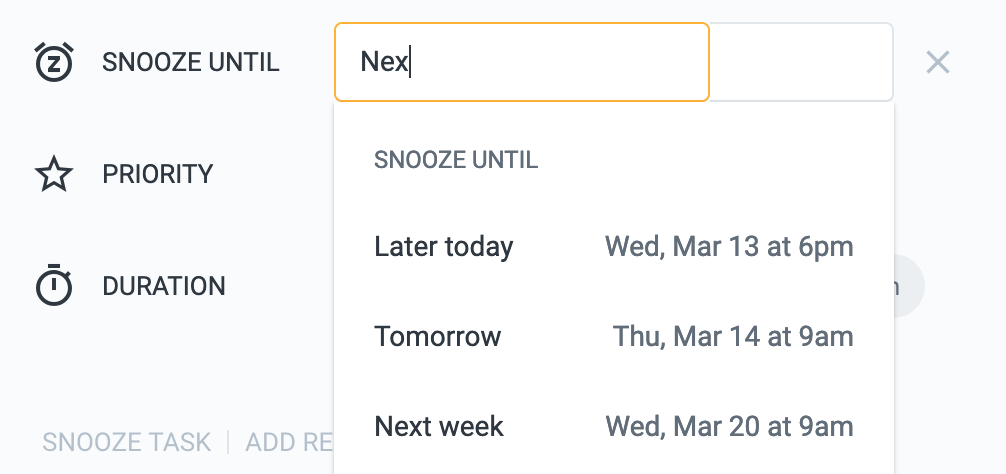Click the separator between SNOOZE TASK and ADD
This screenshot has width=1006, height=474.
(x=228, y=442)
